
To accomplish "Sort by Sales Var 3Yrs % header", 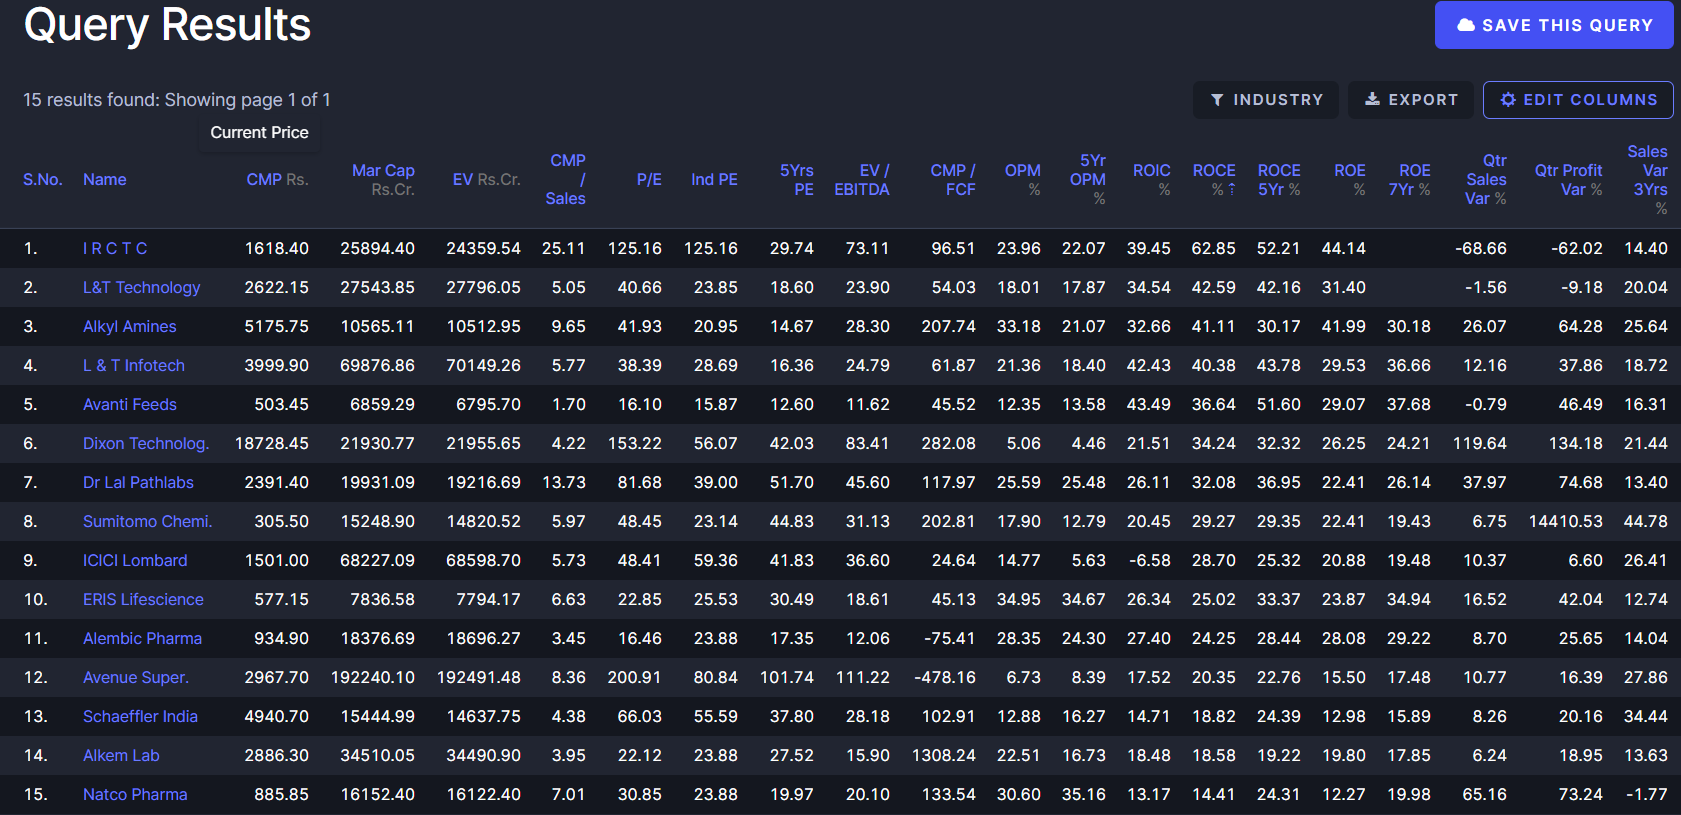I will (1648, 179).
